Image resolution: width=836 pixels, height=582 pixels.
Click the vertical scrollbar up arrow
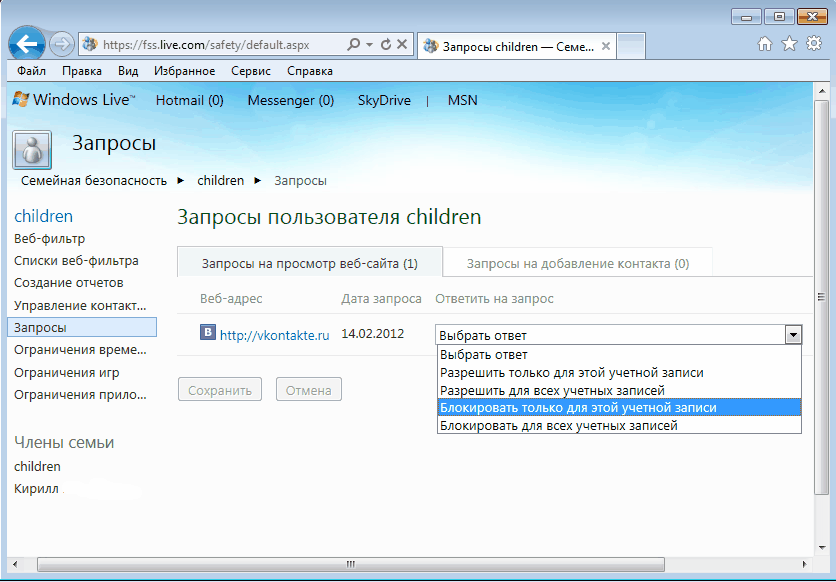click(822, 90)
